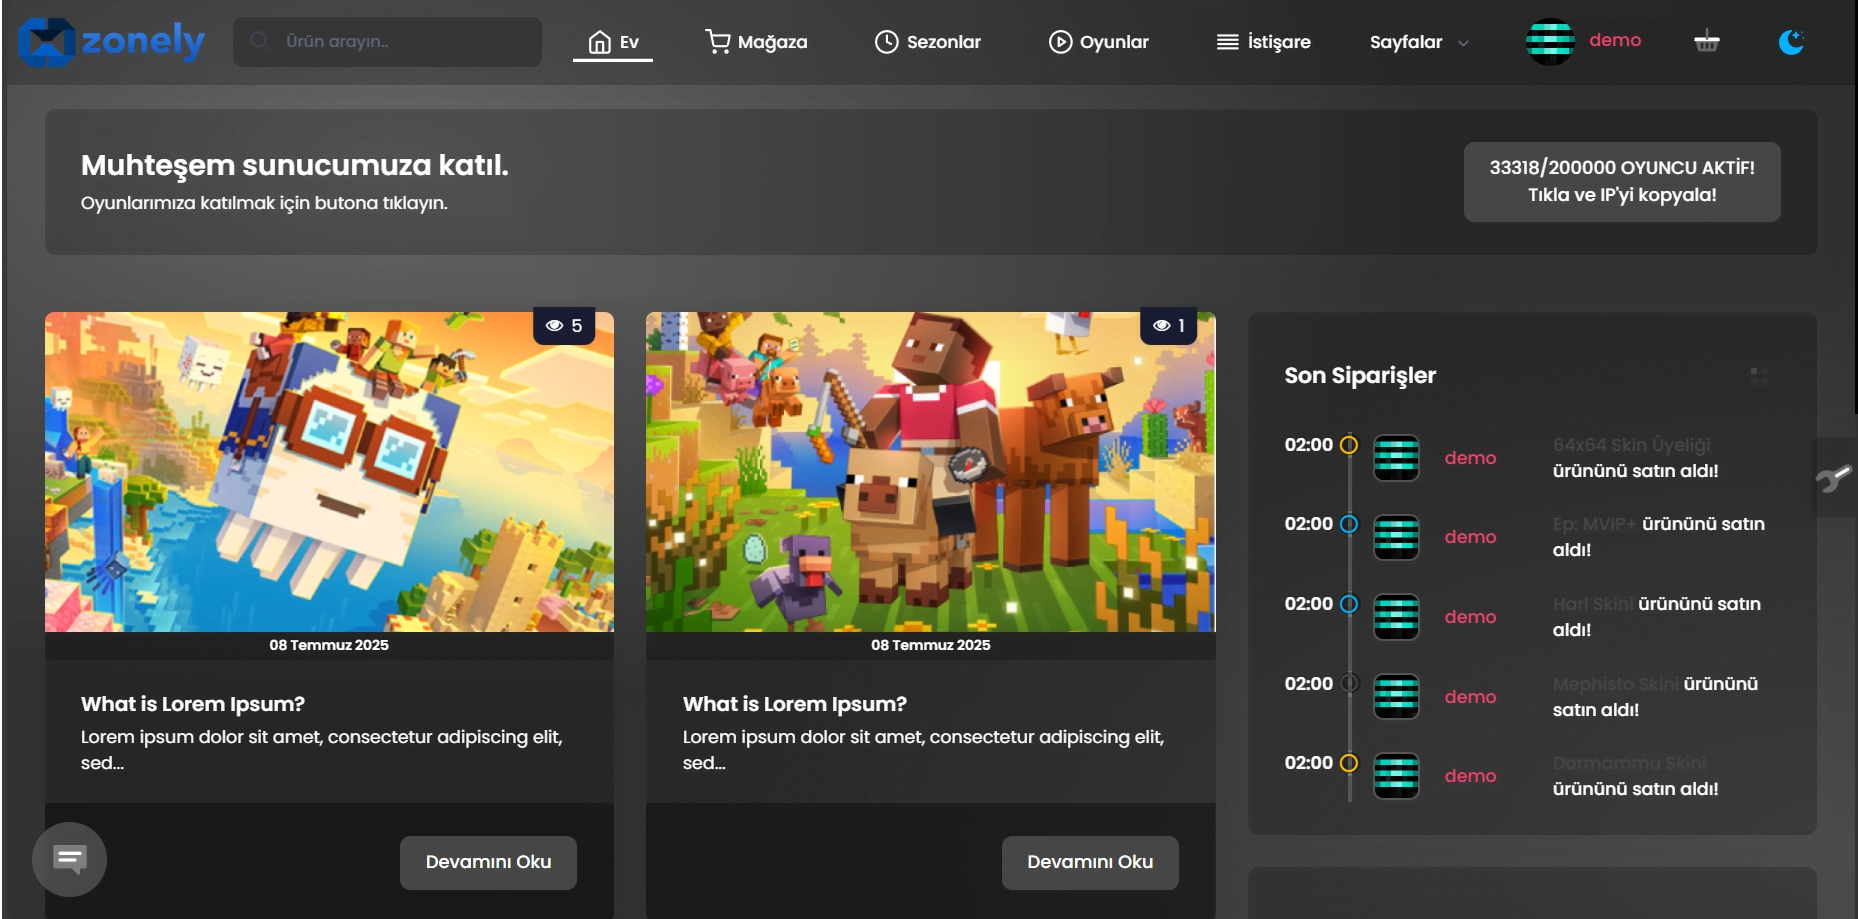Toggle dark mode moon icon
This screenshot has width=1858, height=919.
pyautogui.click(x=1790, y=42)
